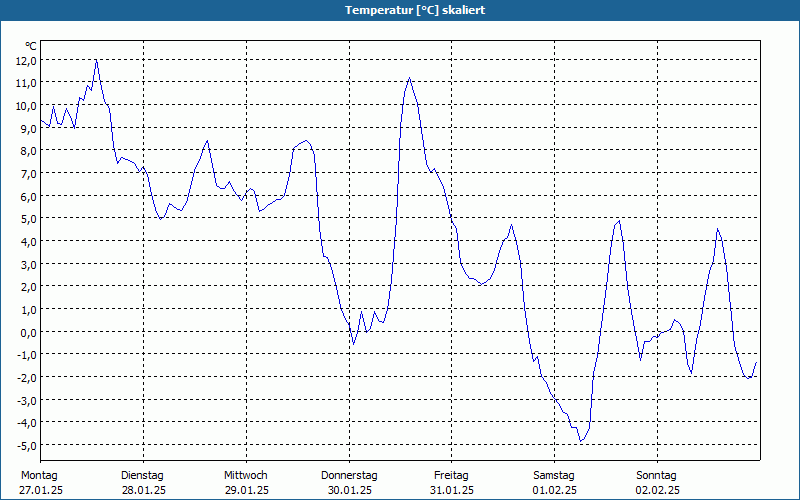Click the °C unit label
The height and width of the screenshot is (500, 800).
[x=31, y=46]
